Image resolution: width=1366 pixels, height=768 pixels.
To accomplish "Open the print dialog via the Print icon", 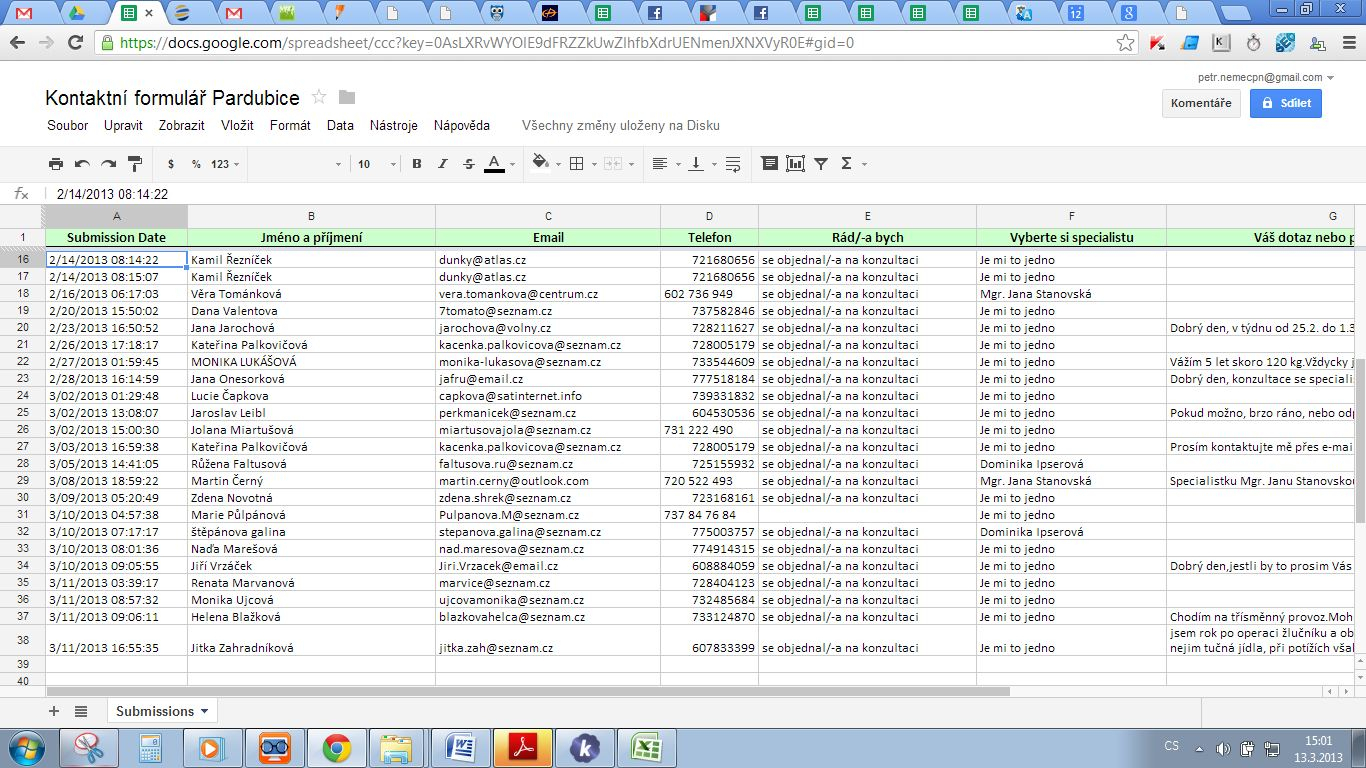I will [56, 163].
